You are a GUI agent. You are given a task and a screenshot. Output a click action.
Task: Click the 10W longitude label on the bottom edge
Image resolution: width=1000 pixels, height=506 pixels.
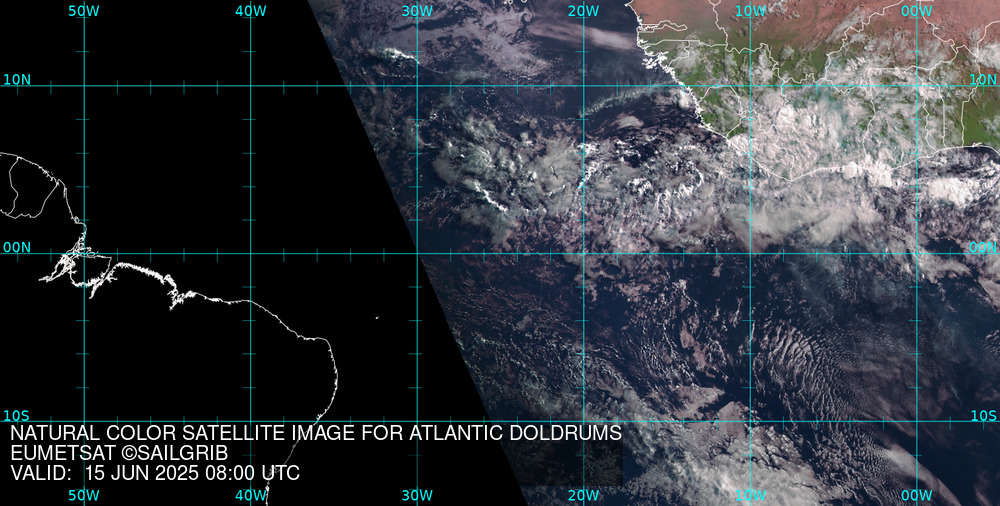click(750, 495)
